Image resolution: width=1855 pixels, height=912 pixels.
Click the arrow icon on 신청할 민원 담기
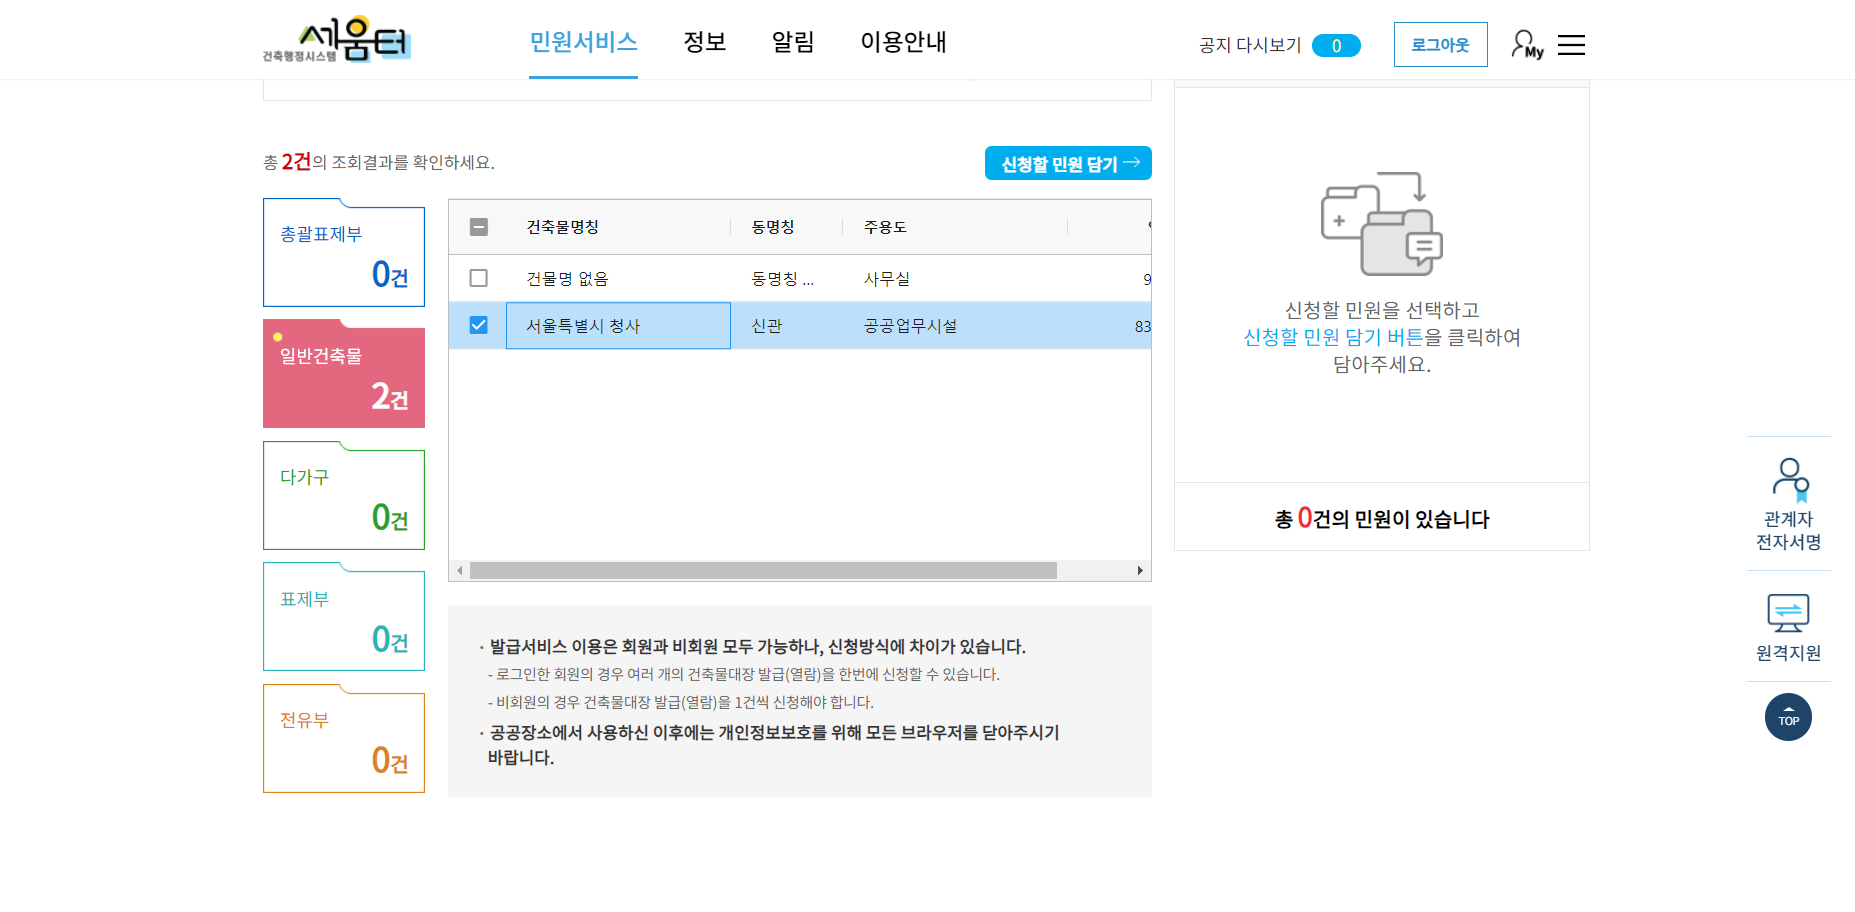tap(1132, 162)
